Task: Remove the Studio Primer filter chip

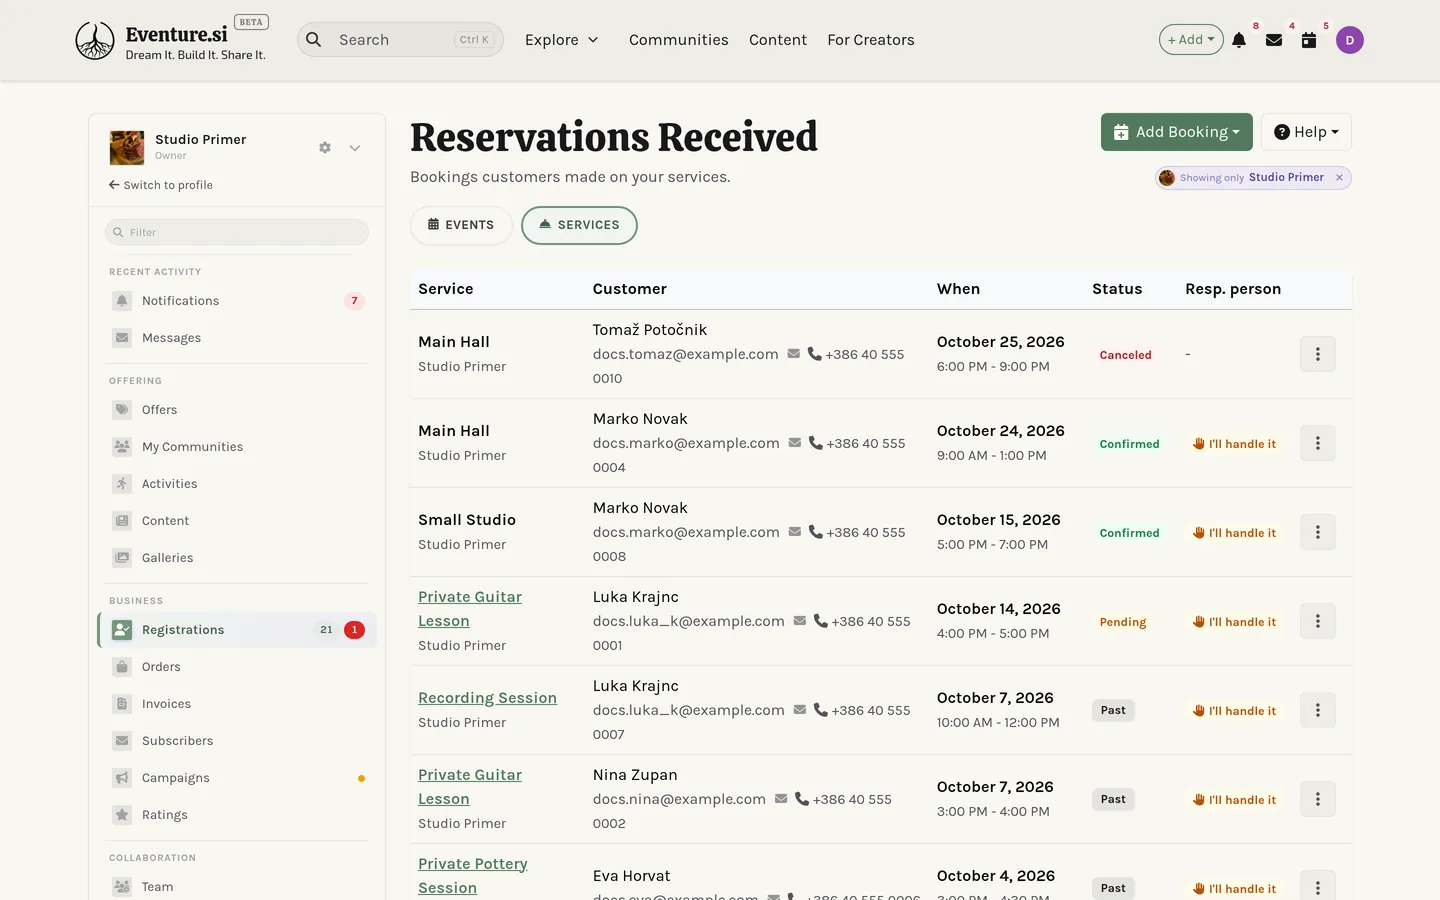Action: click(1339, 178)
